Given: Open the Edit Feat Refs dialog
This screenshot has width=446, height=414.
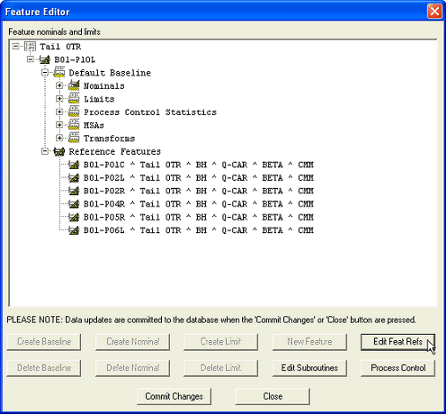Looking at the screenshot, I should pos(398,342).
